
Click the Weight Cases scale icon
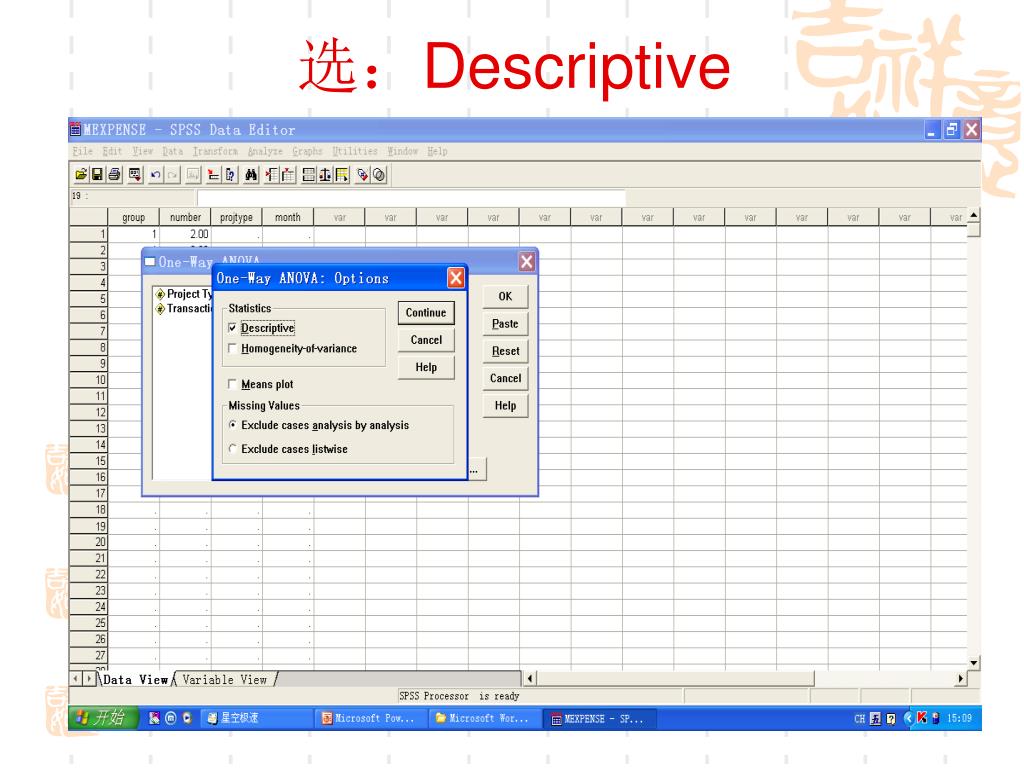(325, 175)
